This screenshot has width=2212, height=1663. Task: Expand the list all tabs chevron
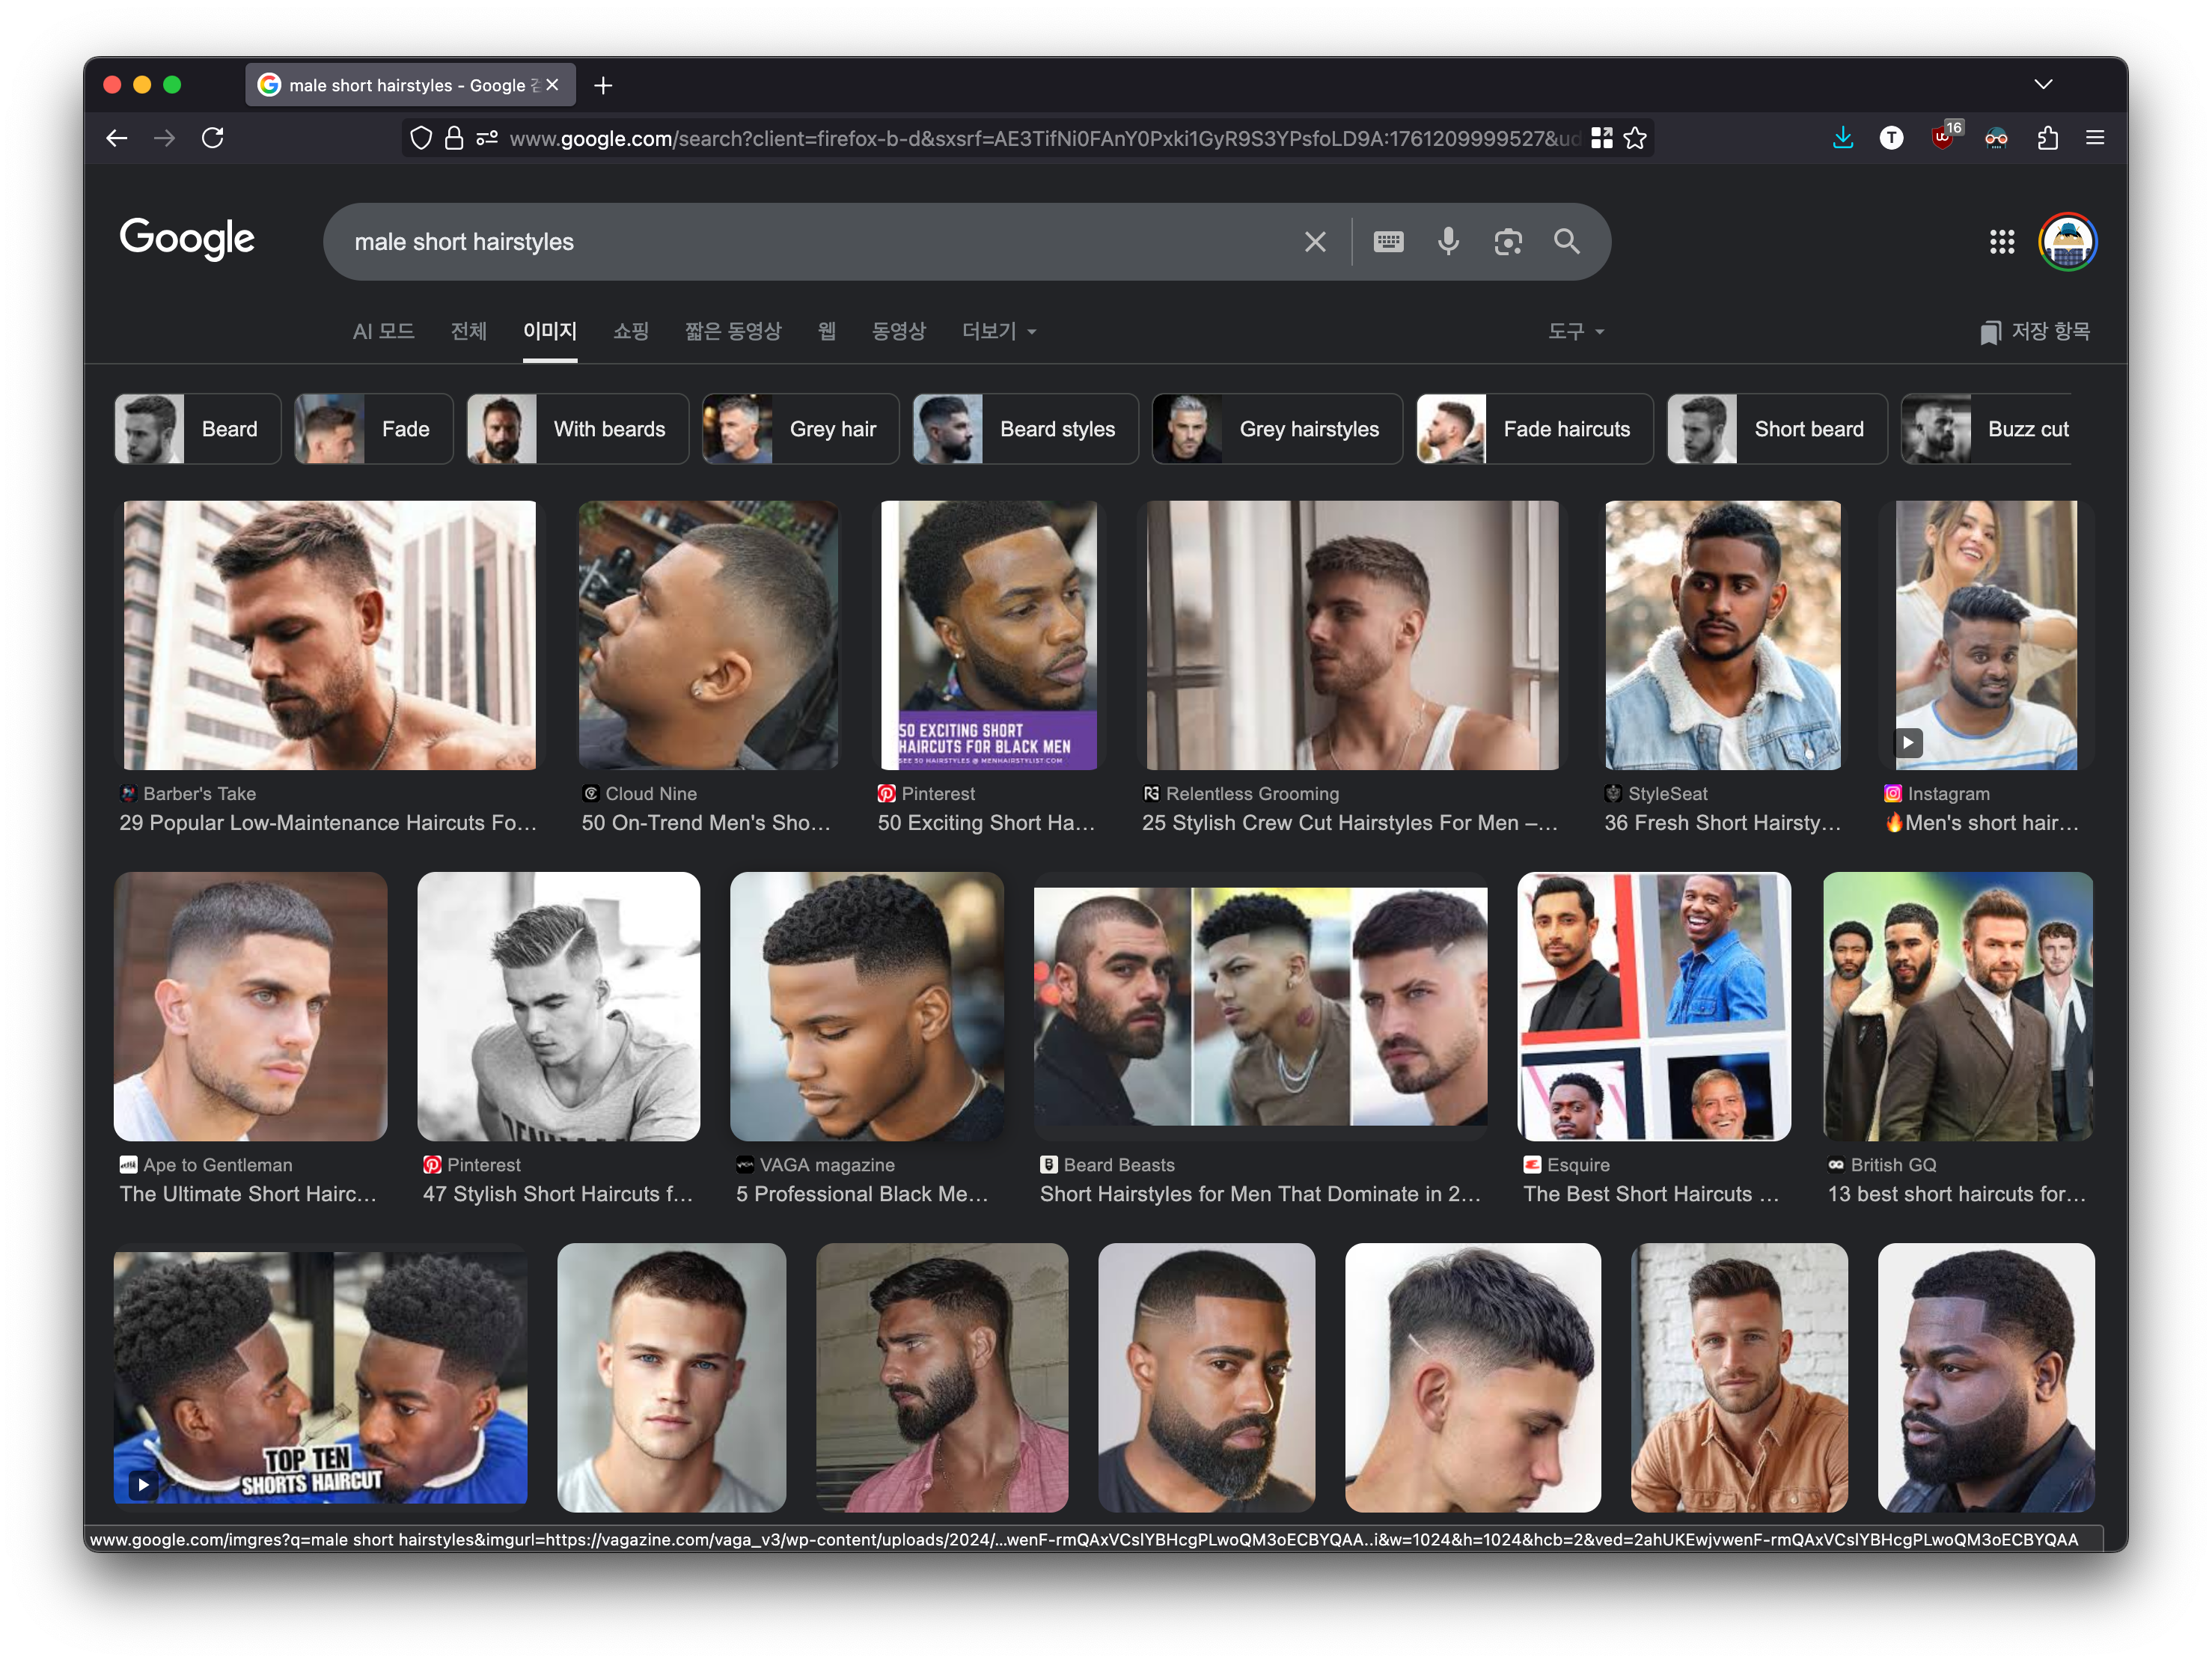pyautogui.click(x=2043, y=85)
